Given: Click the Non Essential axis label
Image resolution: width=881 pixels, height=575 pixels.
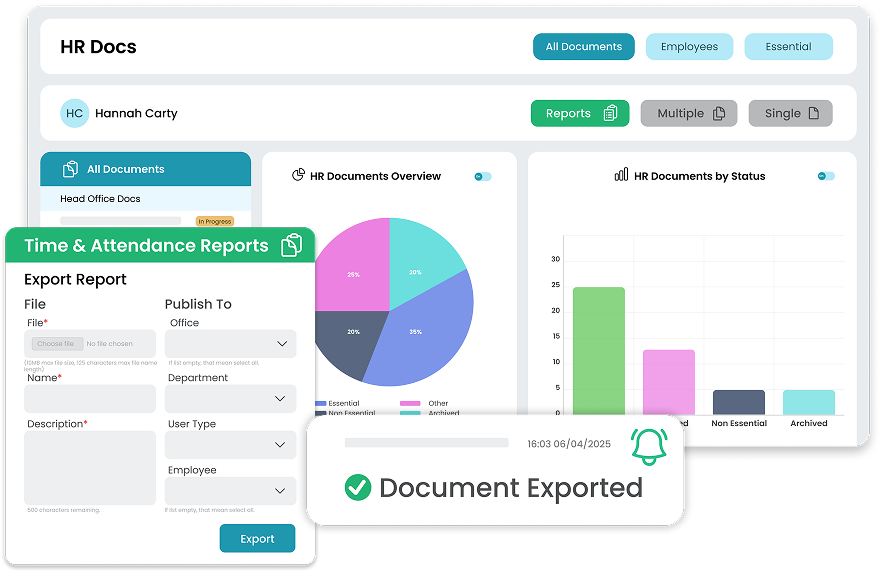Looking at the screenshot, I should (x=739, y=423).
